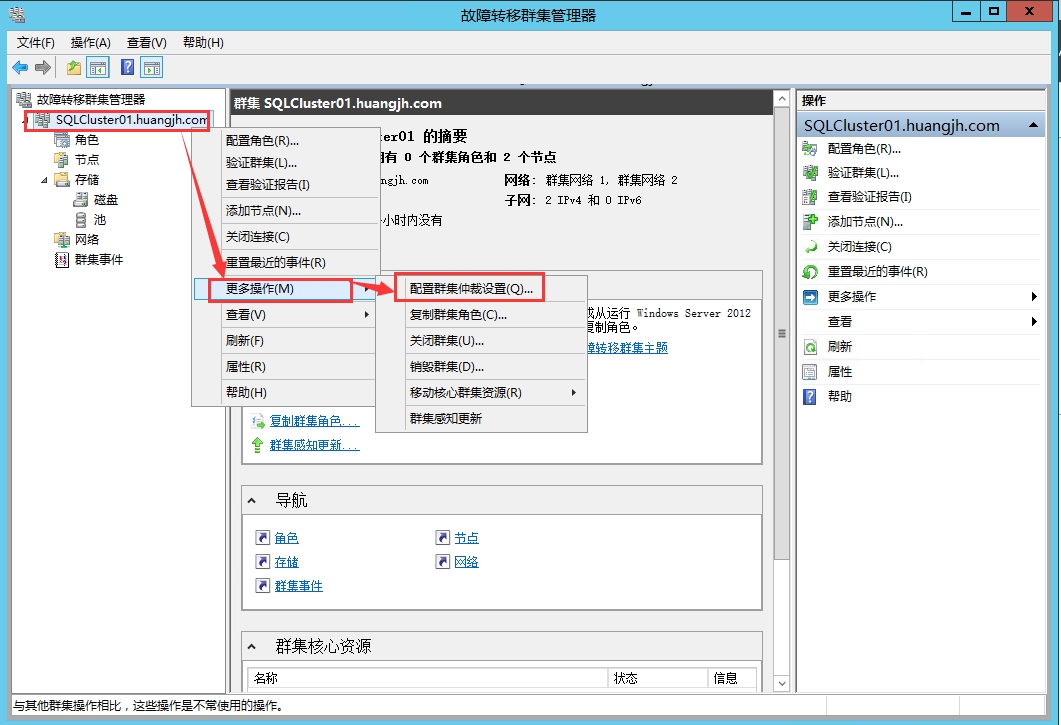Screen dimensions: 1061x725
Task: Collapse SQLCluster01.huangjh.com actions section header
Action: (1033, 125)
